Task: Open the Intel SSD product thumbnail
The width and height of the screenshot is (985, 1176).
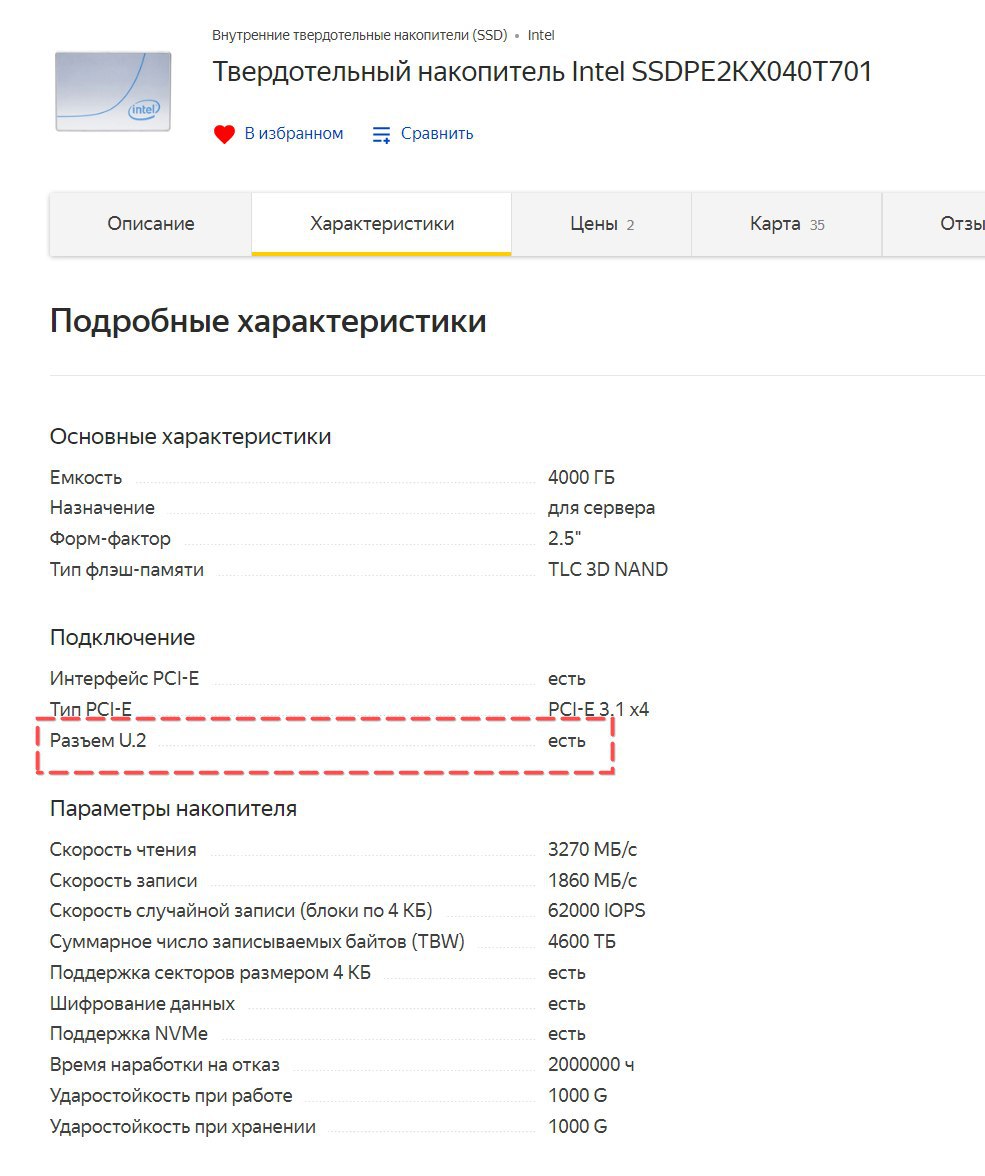Action: [x=113, y=91]
